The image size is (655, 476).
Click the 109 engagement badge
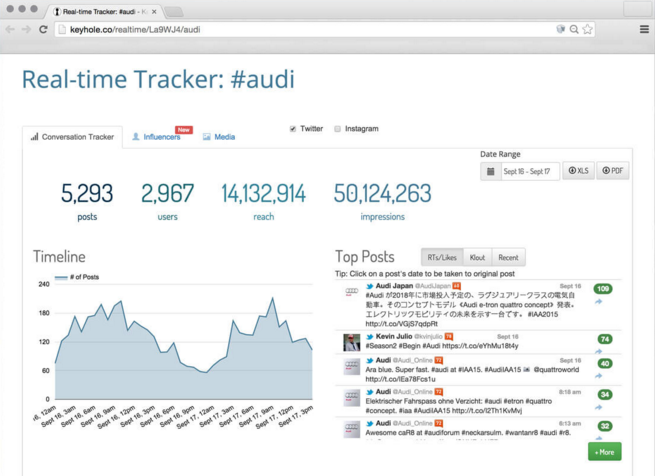click(603, 289)
